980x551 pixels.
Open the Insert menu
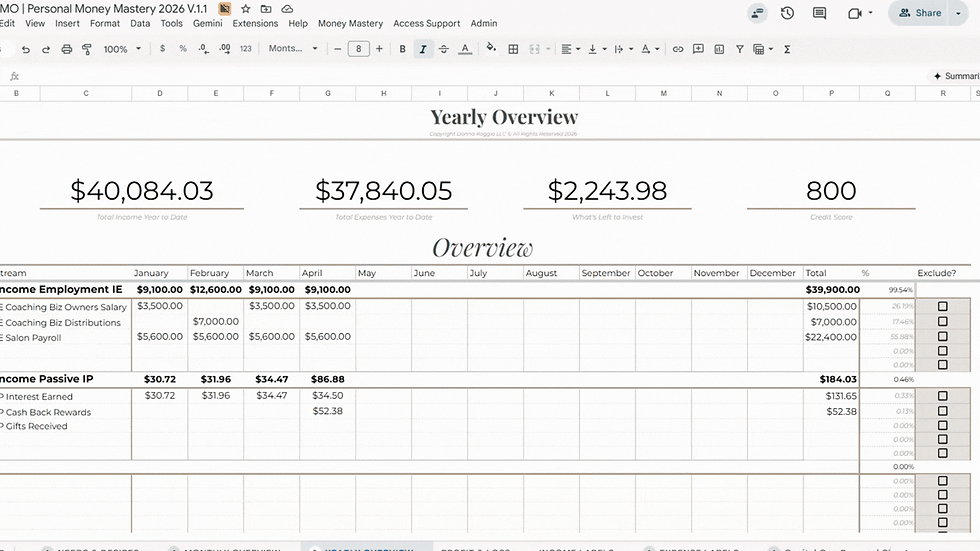67,23
